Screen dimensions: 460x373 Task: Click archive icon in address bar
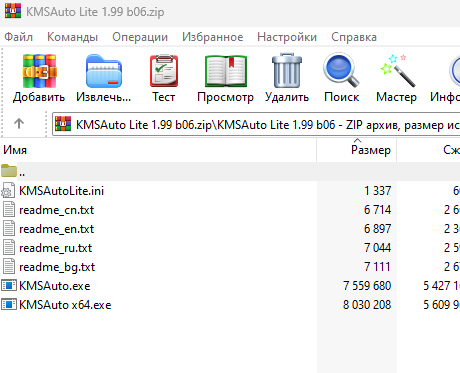(x=63, y=124)
